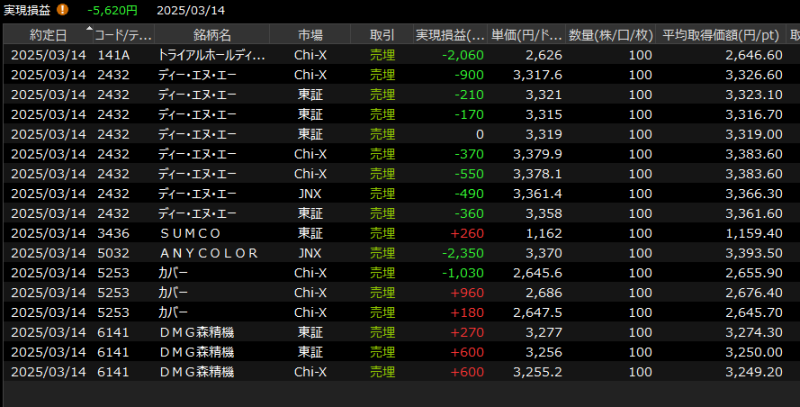
Task: Click the -550 realized loss cell
Action: 469,174
